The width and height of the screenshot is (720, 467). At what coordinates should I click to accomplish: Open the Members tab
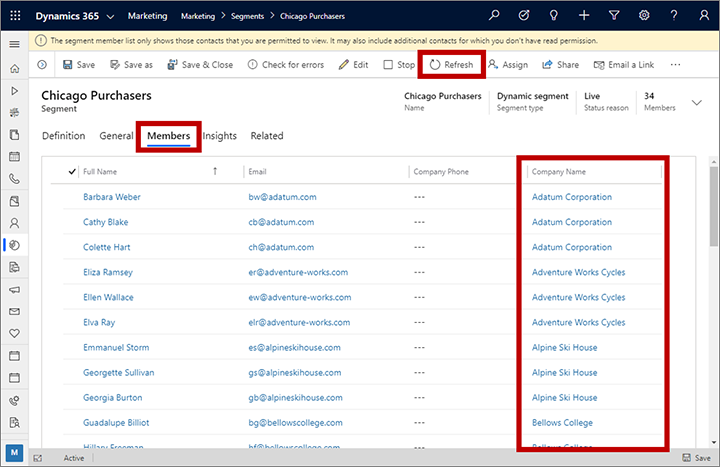point(169,136)
